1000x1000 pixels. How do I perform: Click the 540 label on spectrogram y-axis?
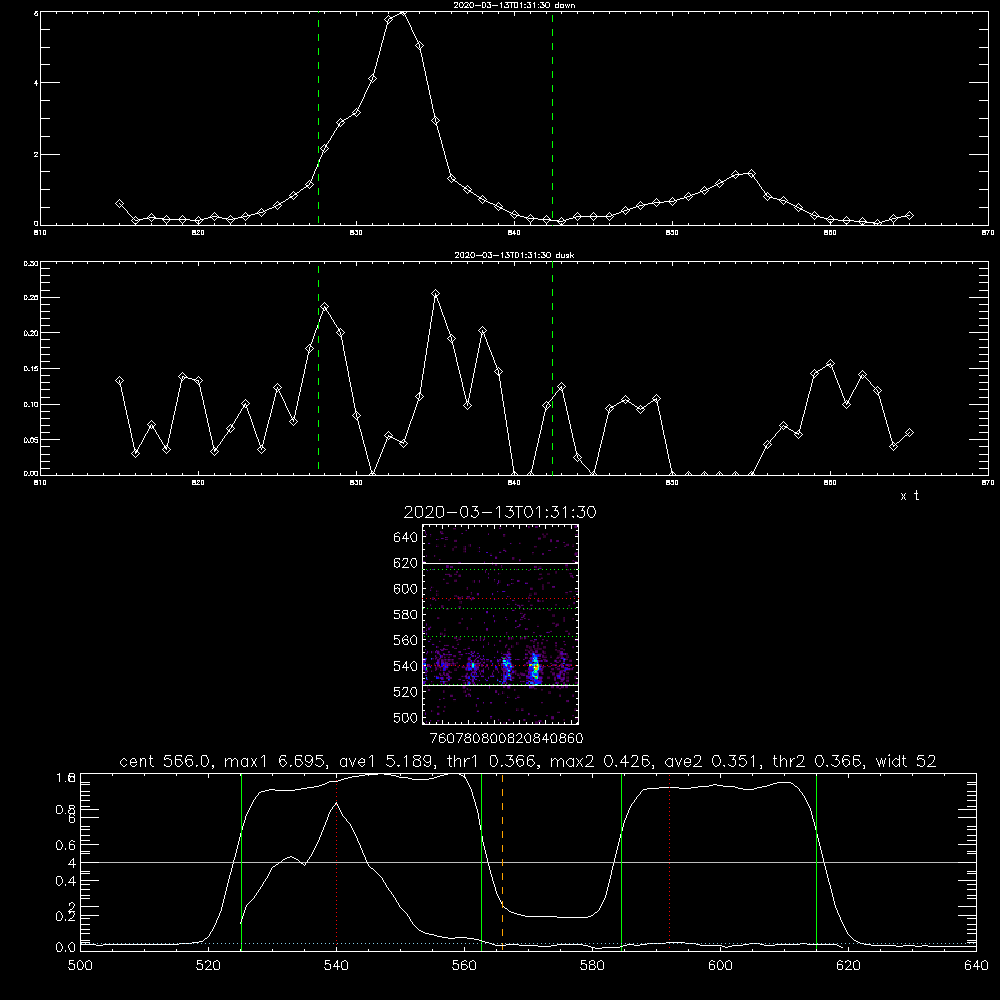406,666
